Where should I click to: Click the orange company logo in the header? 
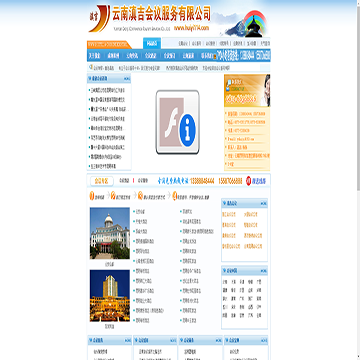tap(99, 18)
